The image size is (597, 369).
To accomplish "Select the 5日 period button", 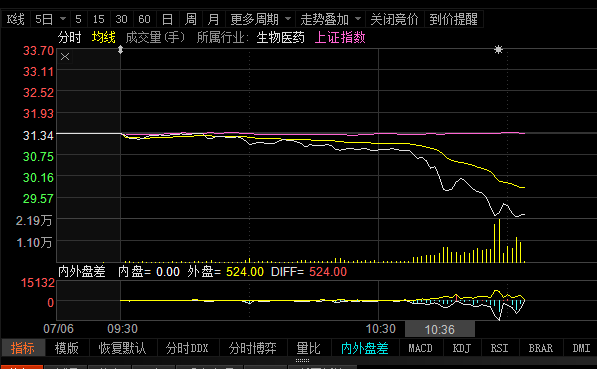I will (44, 19).
